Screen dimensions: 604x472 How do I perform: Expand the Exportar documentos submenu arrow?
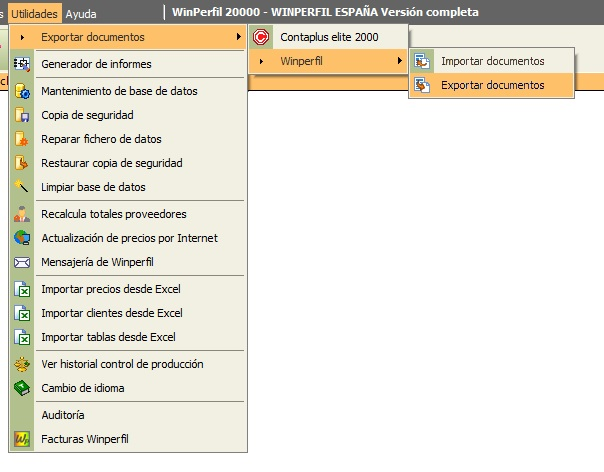pos(239,37)
